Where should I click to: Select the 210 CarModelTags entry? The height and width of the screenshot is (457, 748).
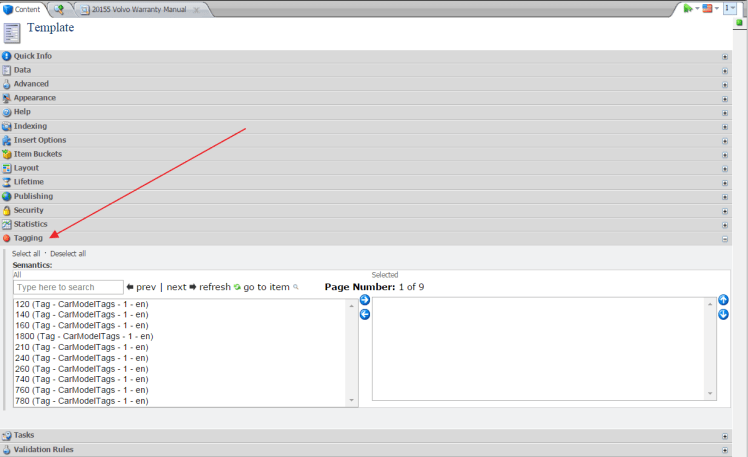click(82, 347)
